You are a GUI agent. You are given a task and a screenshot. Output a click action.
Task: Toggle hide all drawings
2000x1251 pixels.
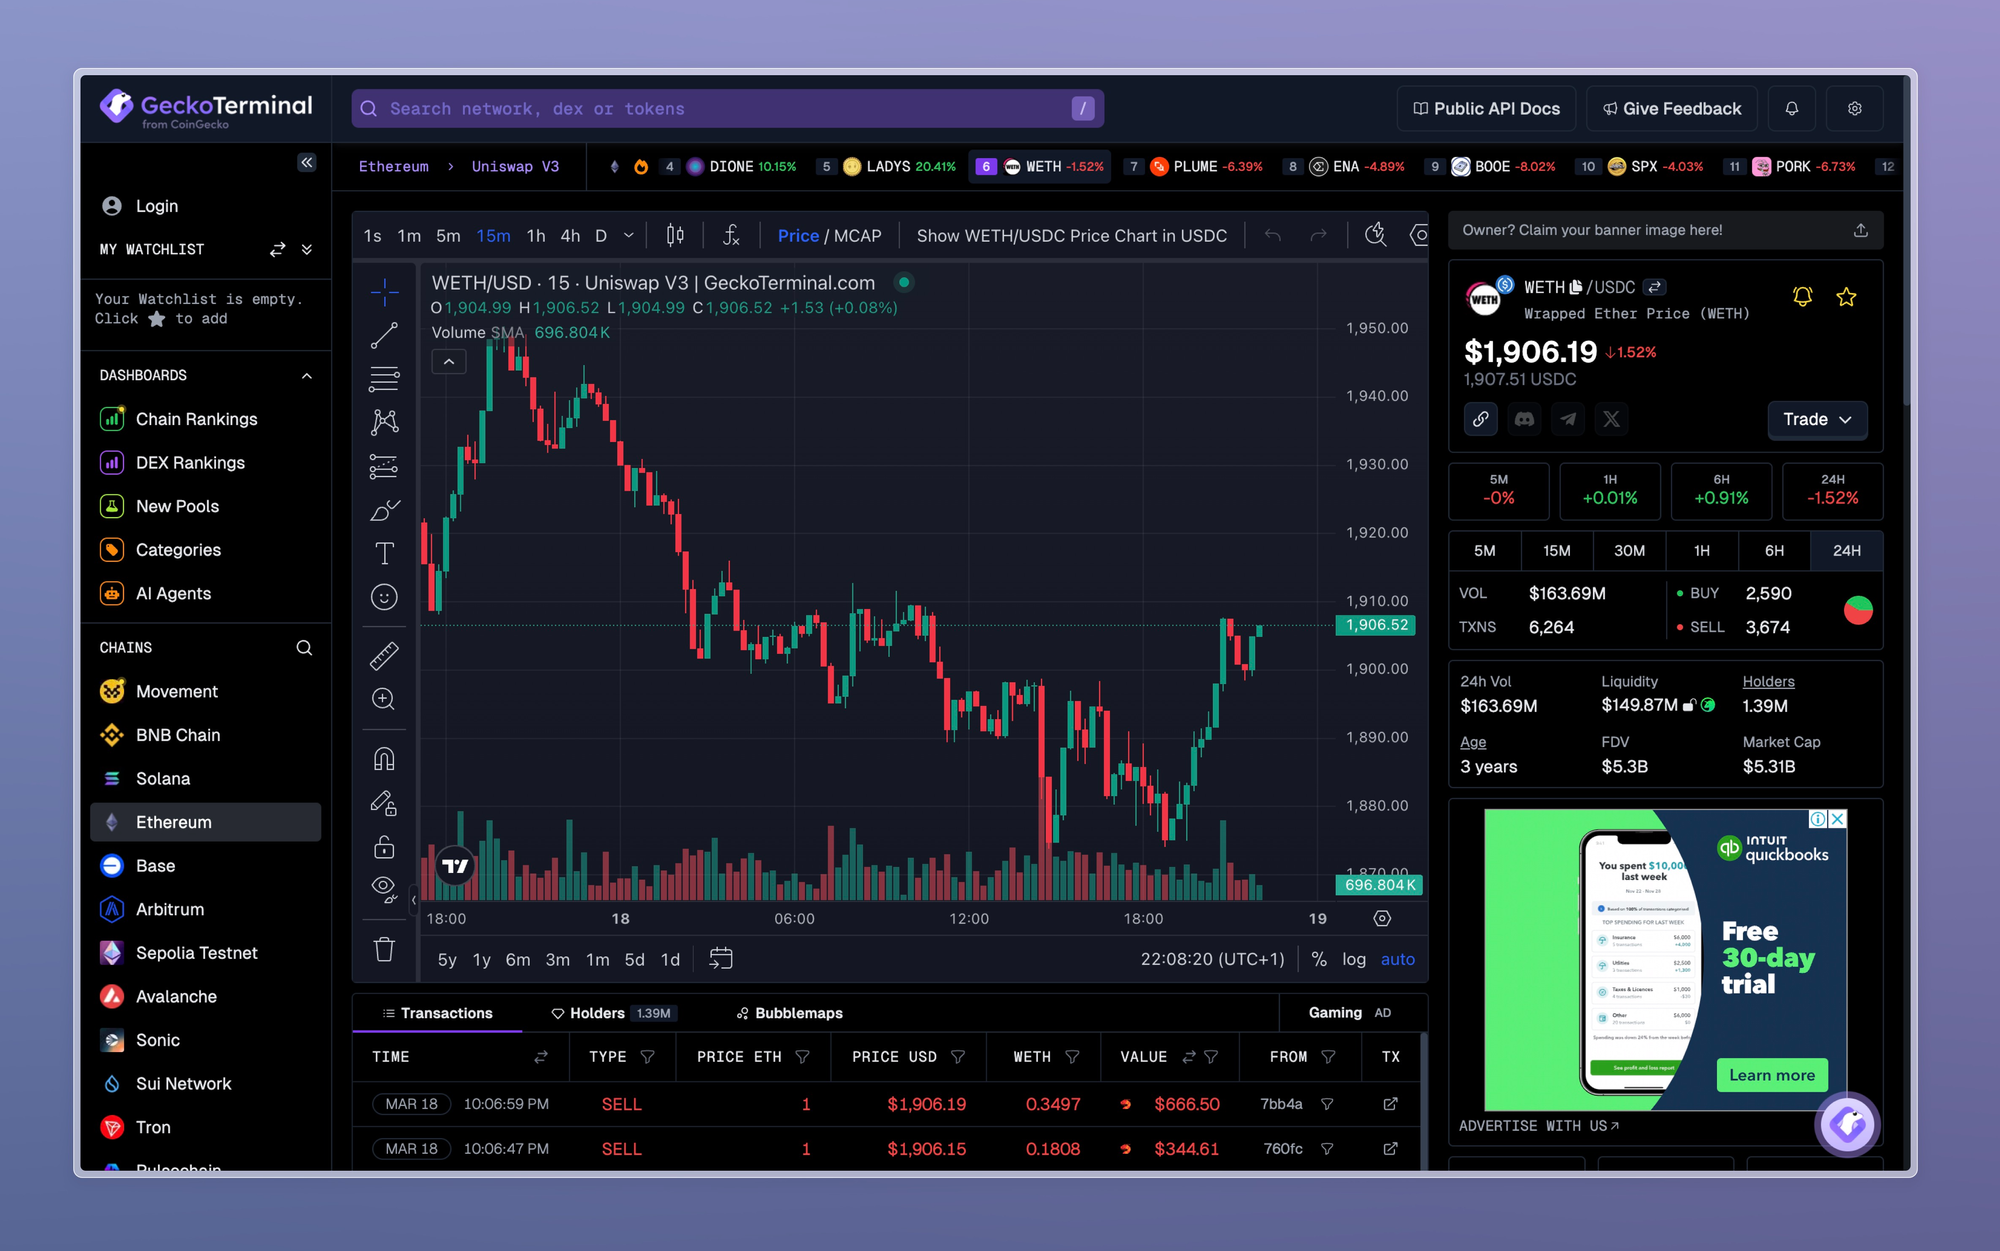tap(384, 889)
